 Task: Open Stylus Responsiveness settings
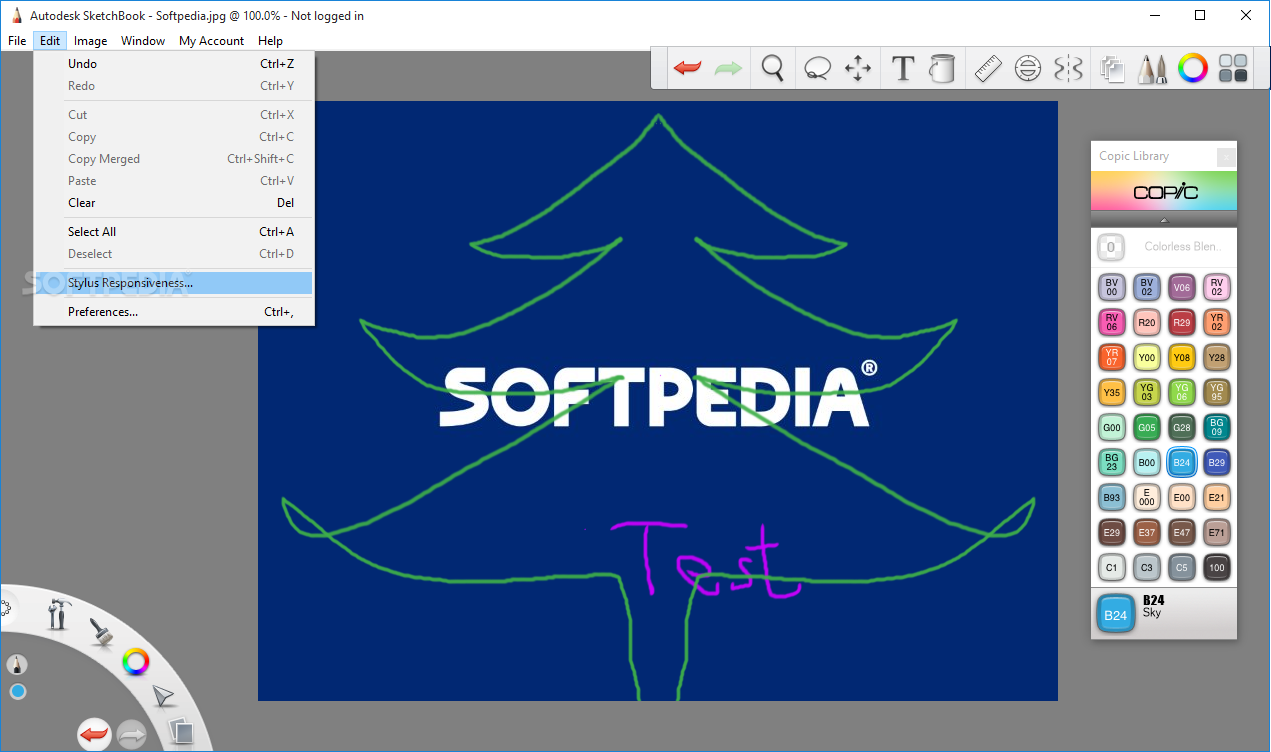point(174,283)
